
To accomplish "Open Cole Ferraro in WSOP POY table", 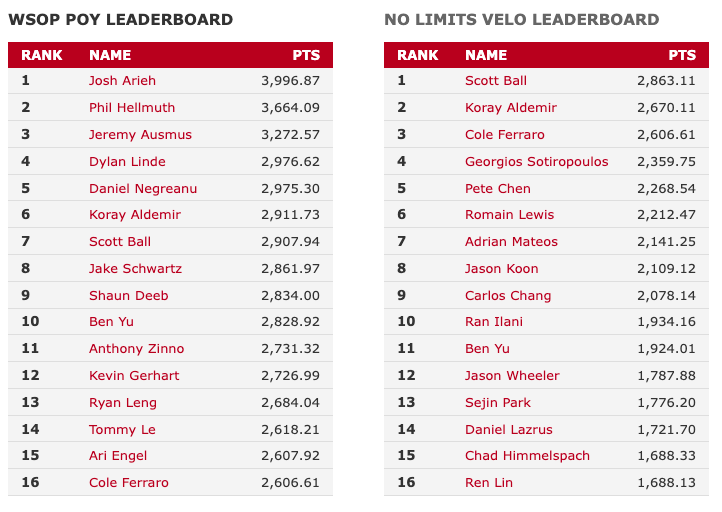I will point(128,483).
